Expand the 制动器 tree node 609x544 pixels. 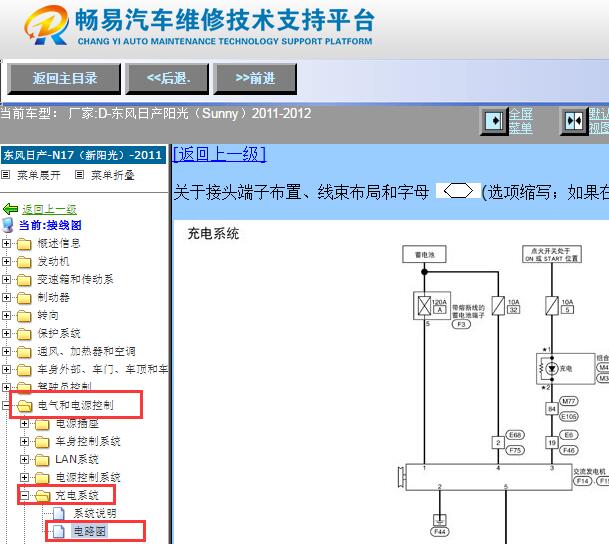click(6, 297)
